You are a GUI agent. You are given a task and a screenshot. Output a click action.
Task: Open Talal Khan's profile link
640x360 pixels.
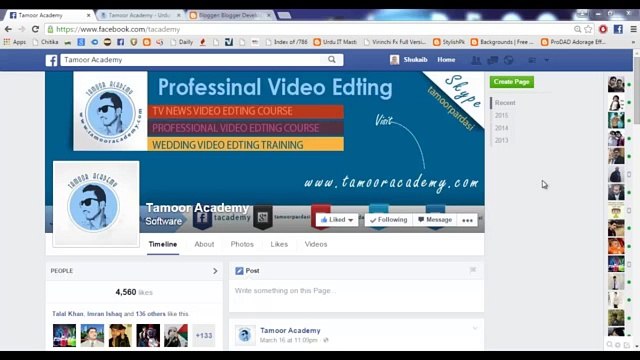point(68,314)
